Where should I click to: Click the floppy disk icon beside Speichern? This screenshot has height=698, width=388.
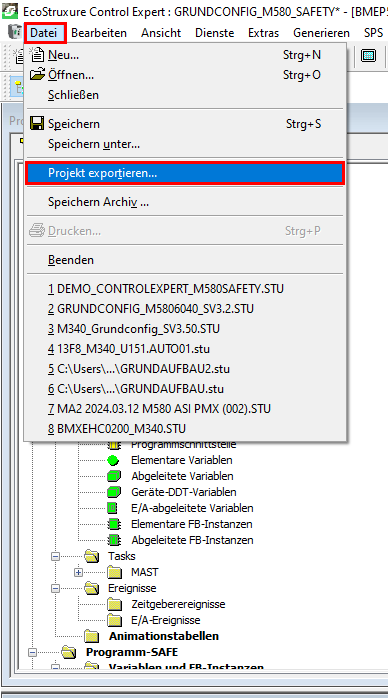click(37, 123)
